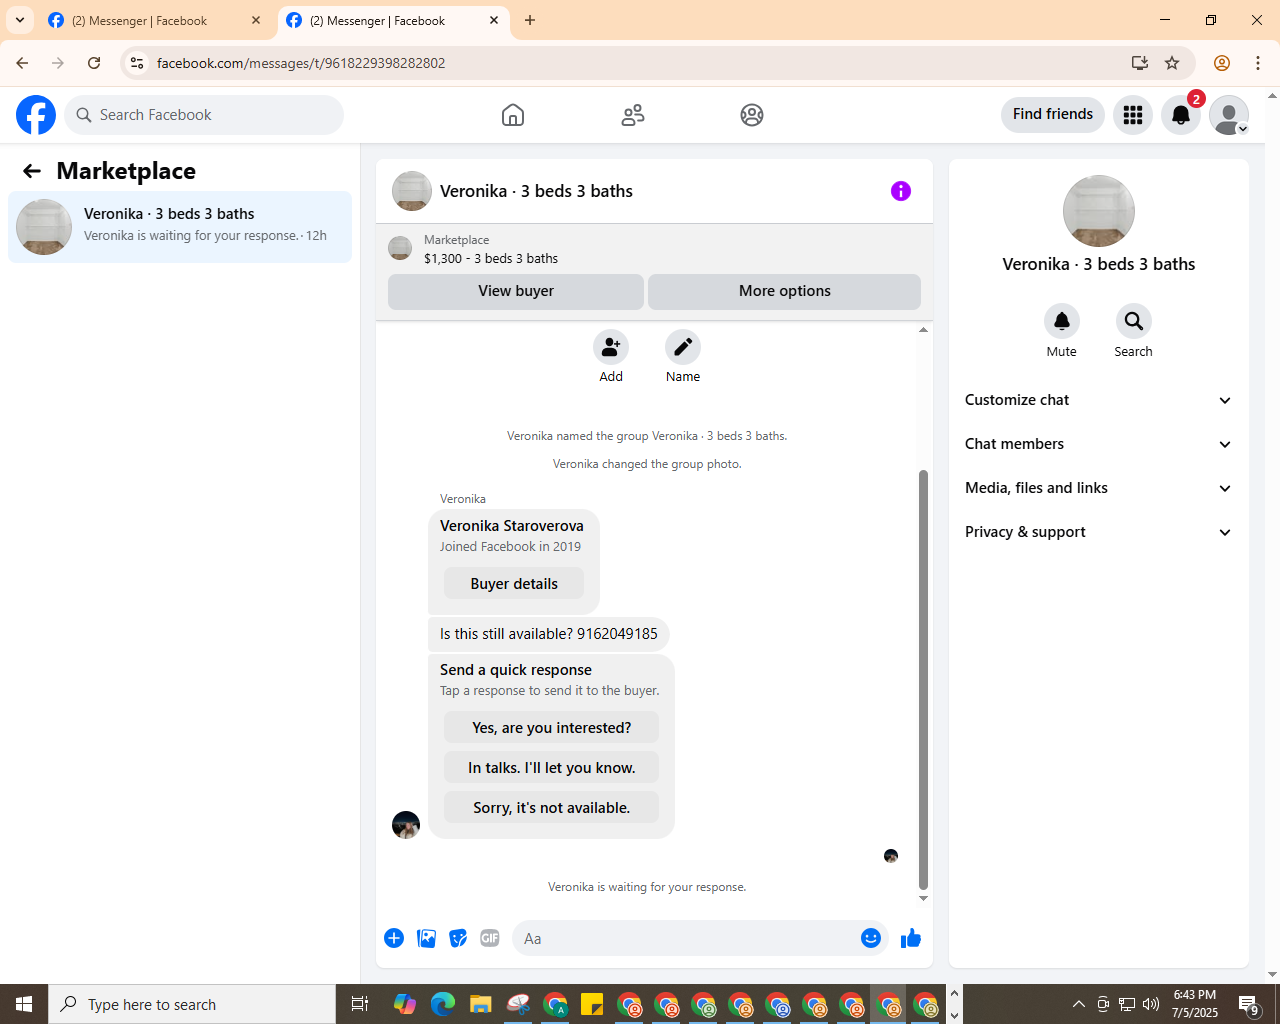Bookmark this page with the star icon
1280x1024 pixels.
point(1172,63)
